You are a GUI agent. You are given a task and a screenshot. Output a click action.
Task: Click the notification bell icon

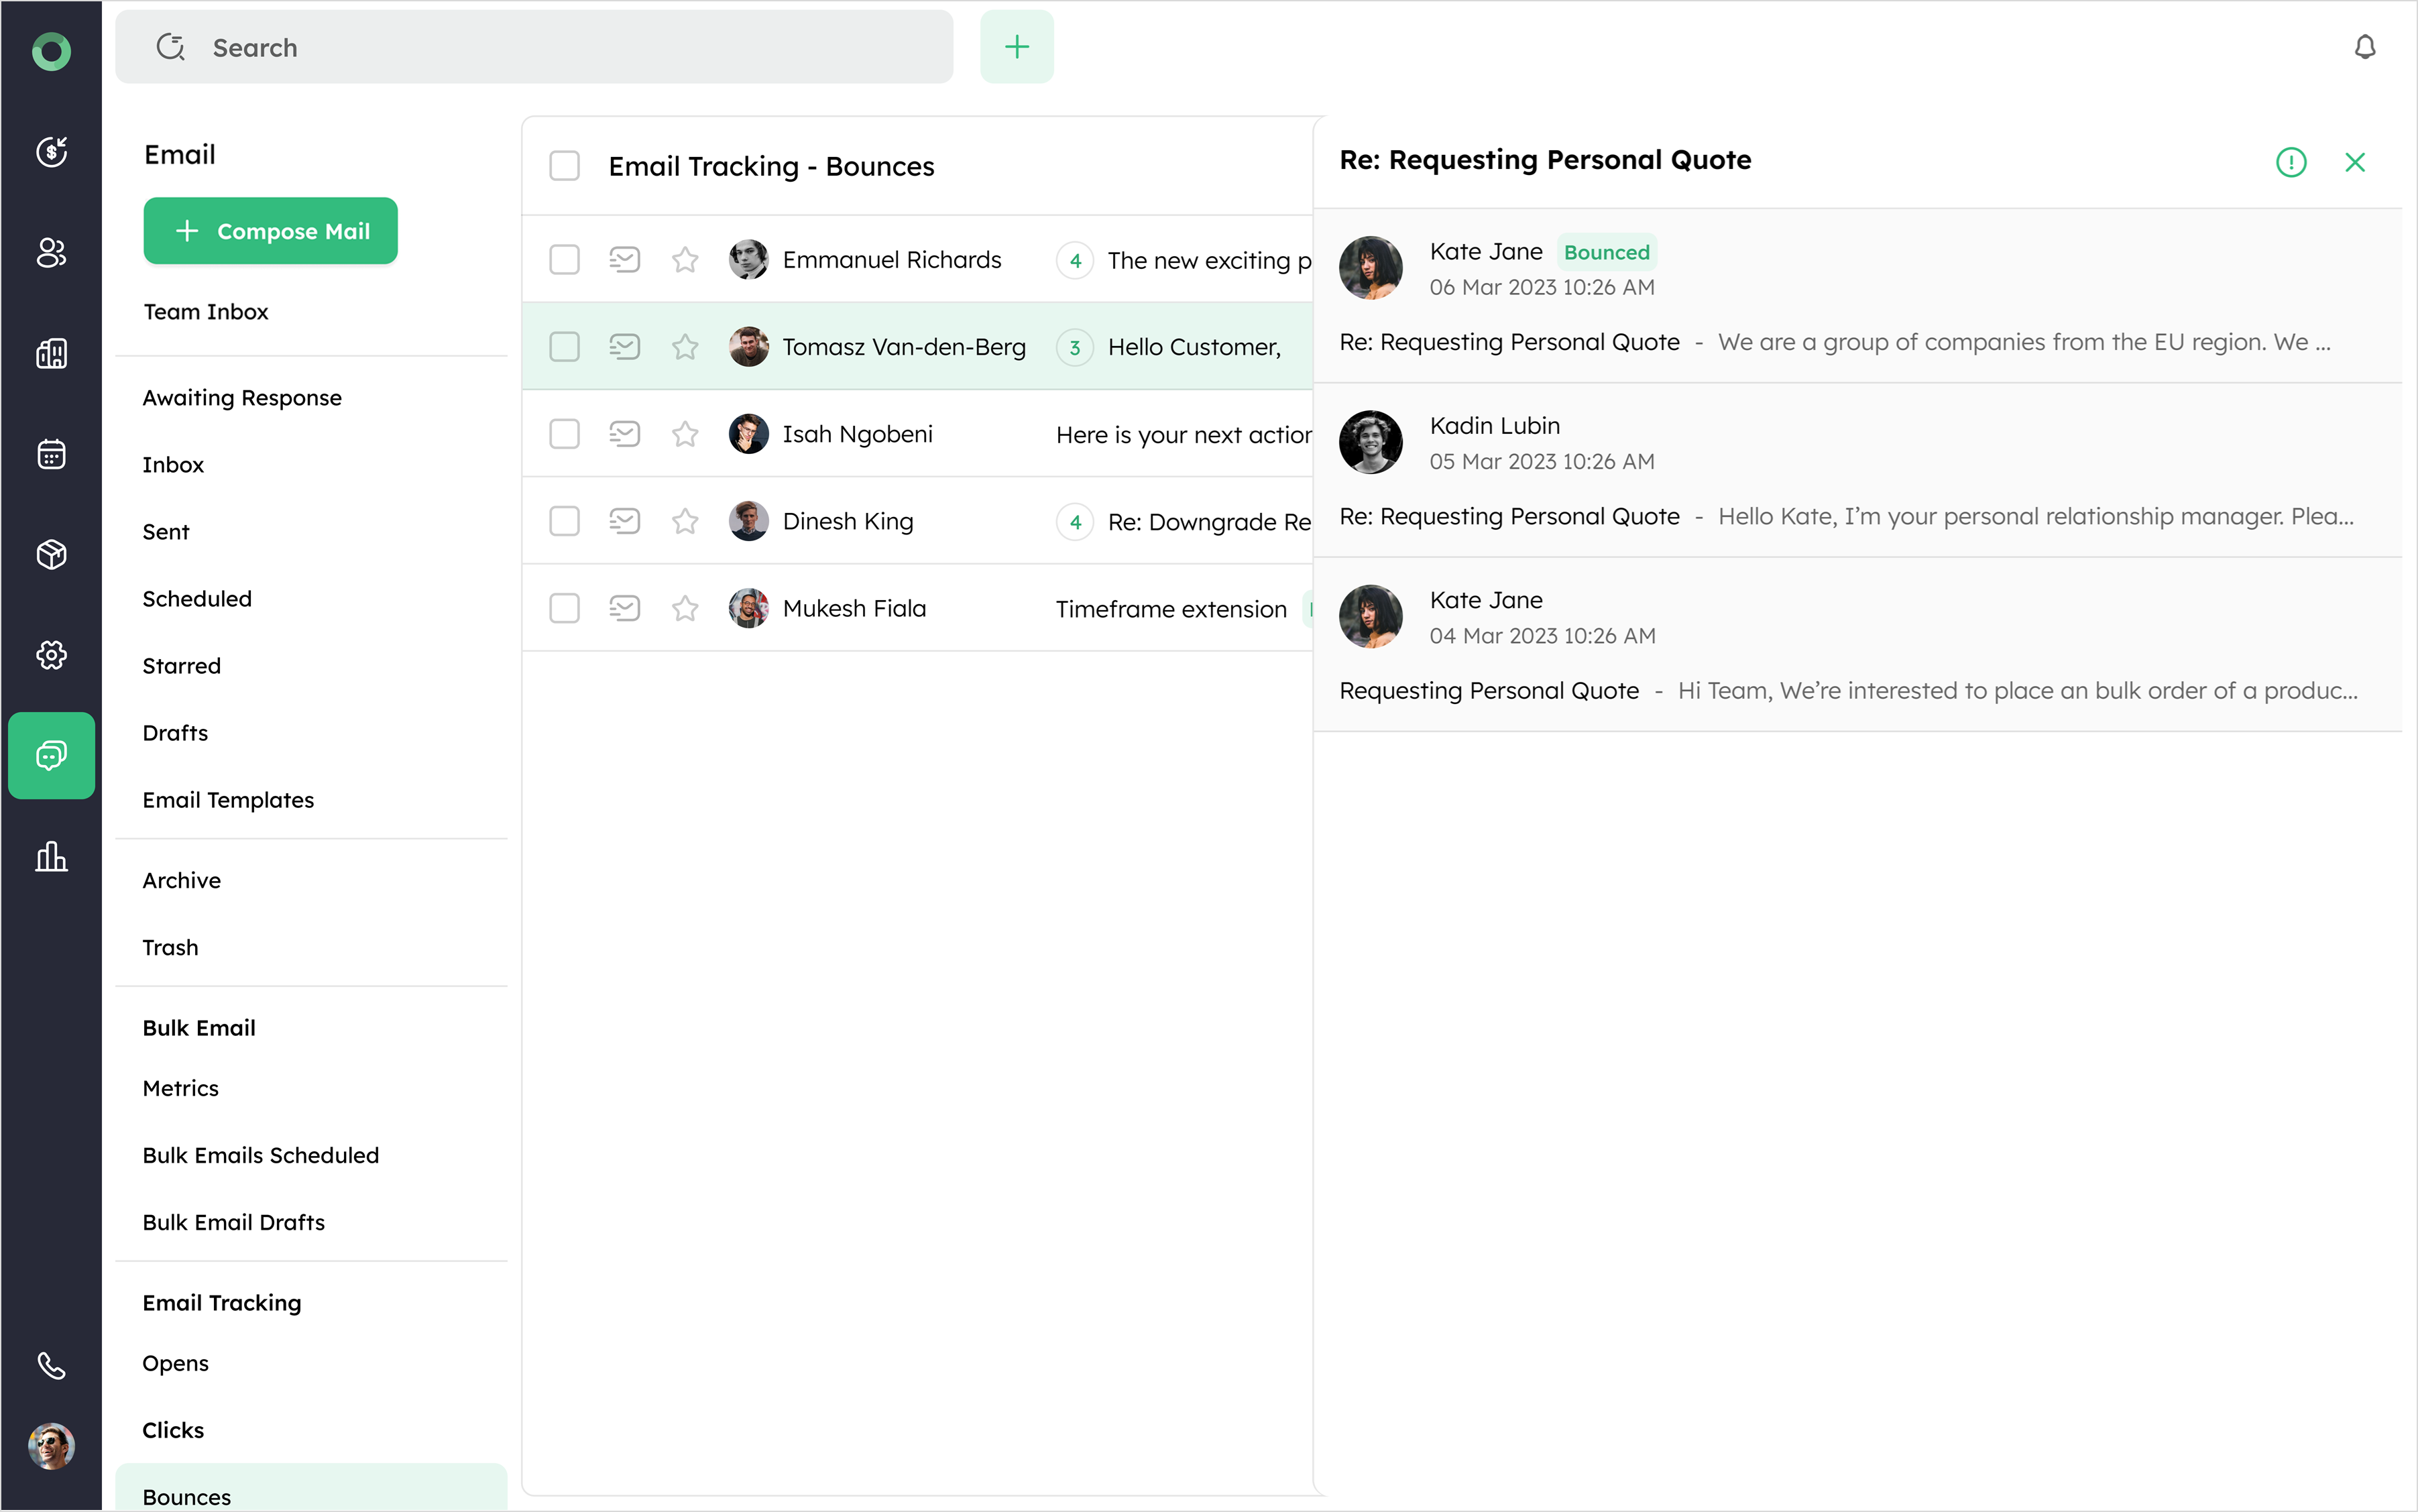[x=2364, y=47]
